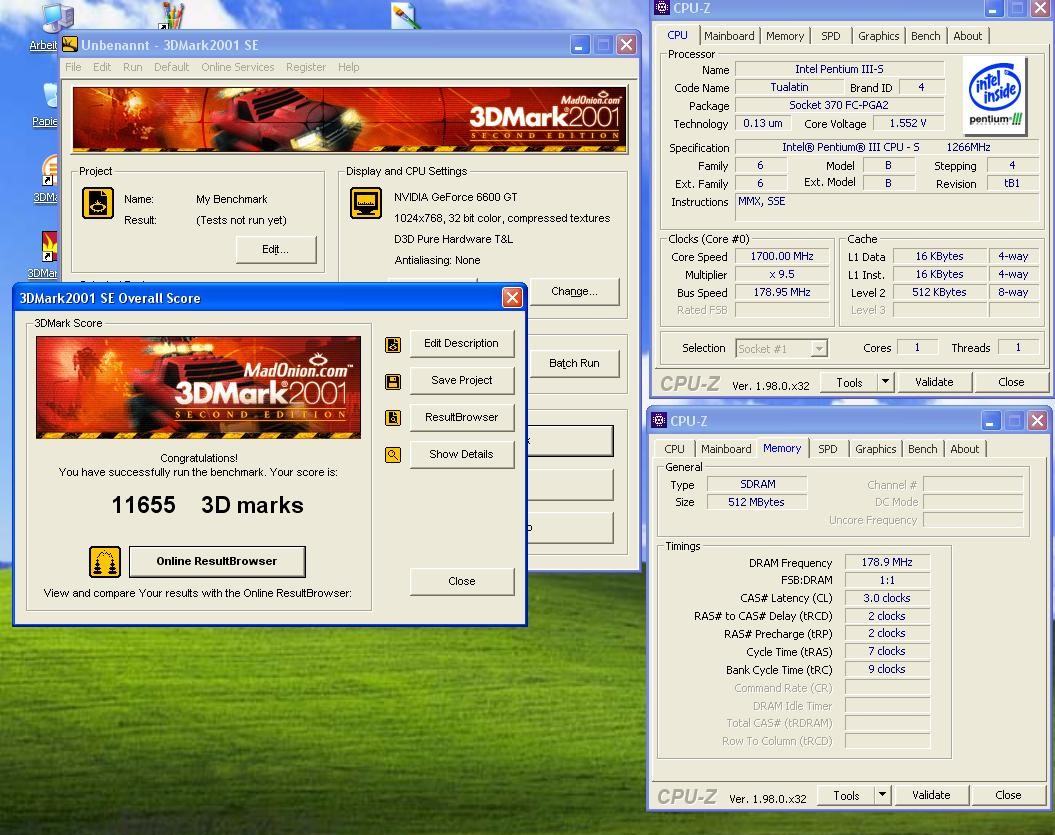The image size is (1055, 835).
Task: Click Validate in the top CPU-Z window
Action: click(934, 382)
